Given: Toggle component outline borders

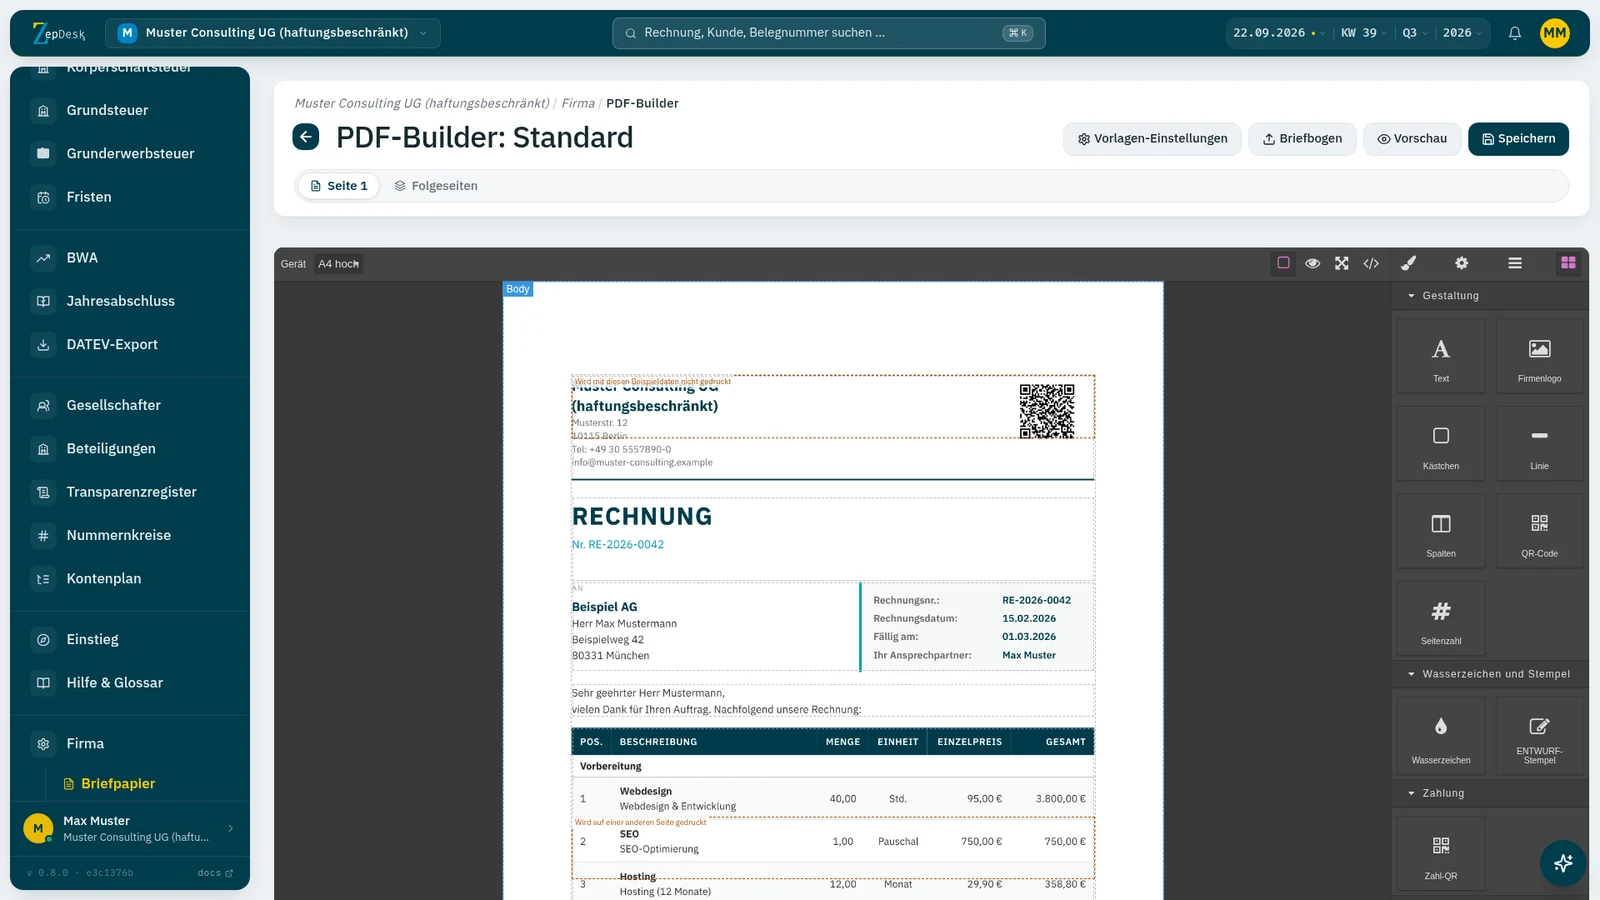Looking at the screenshot, I should pyautogui.click(x=1283, y=263).
